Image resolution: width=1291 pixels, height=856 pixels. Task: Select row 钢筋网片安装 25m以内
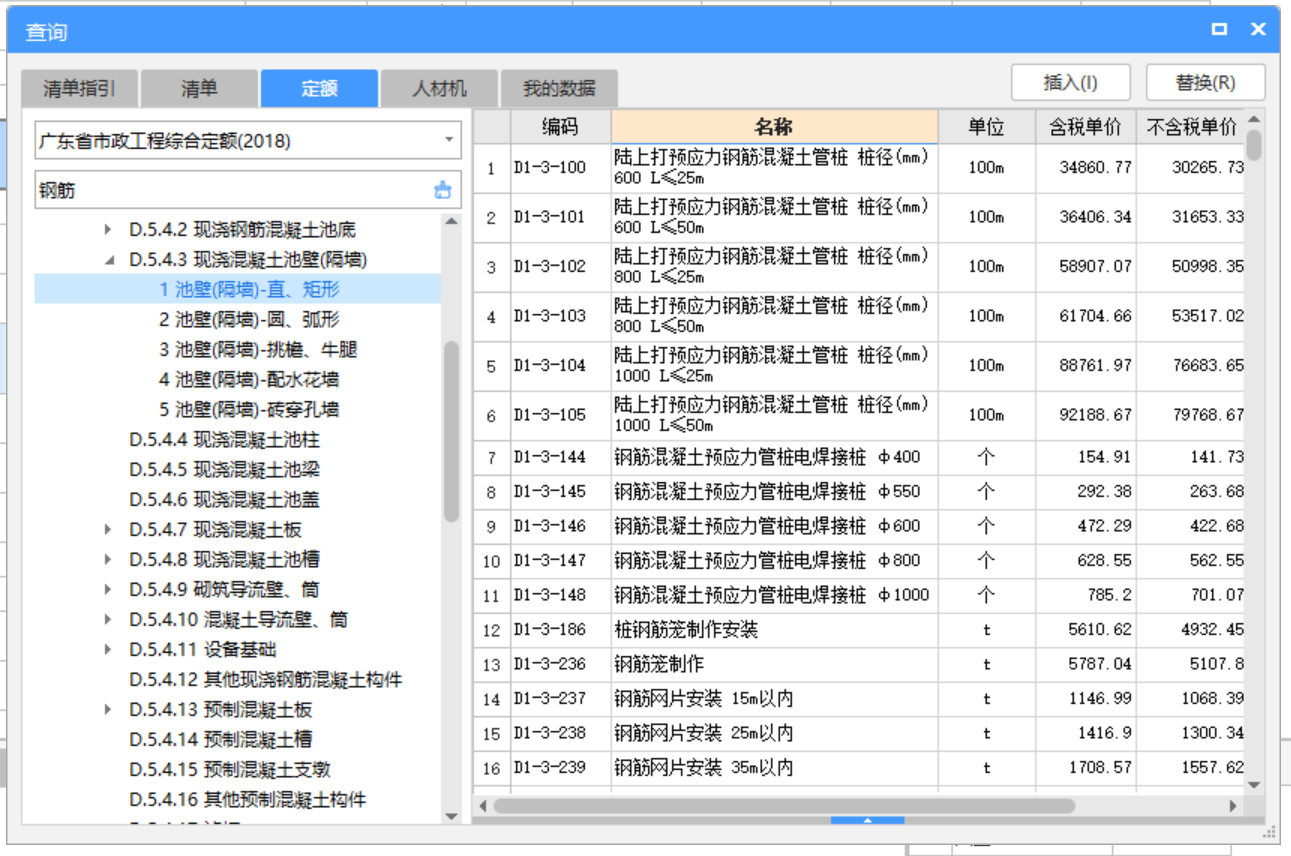point(774,733)
